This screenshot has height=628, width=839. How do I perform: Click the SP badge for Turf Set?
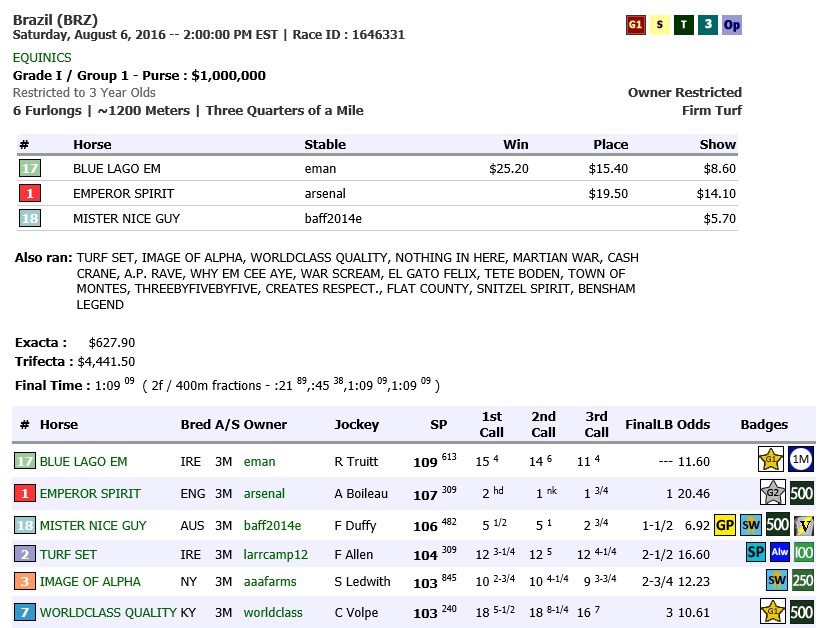(756, 552)
